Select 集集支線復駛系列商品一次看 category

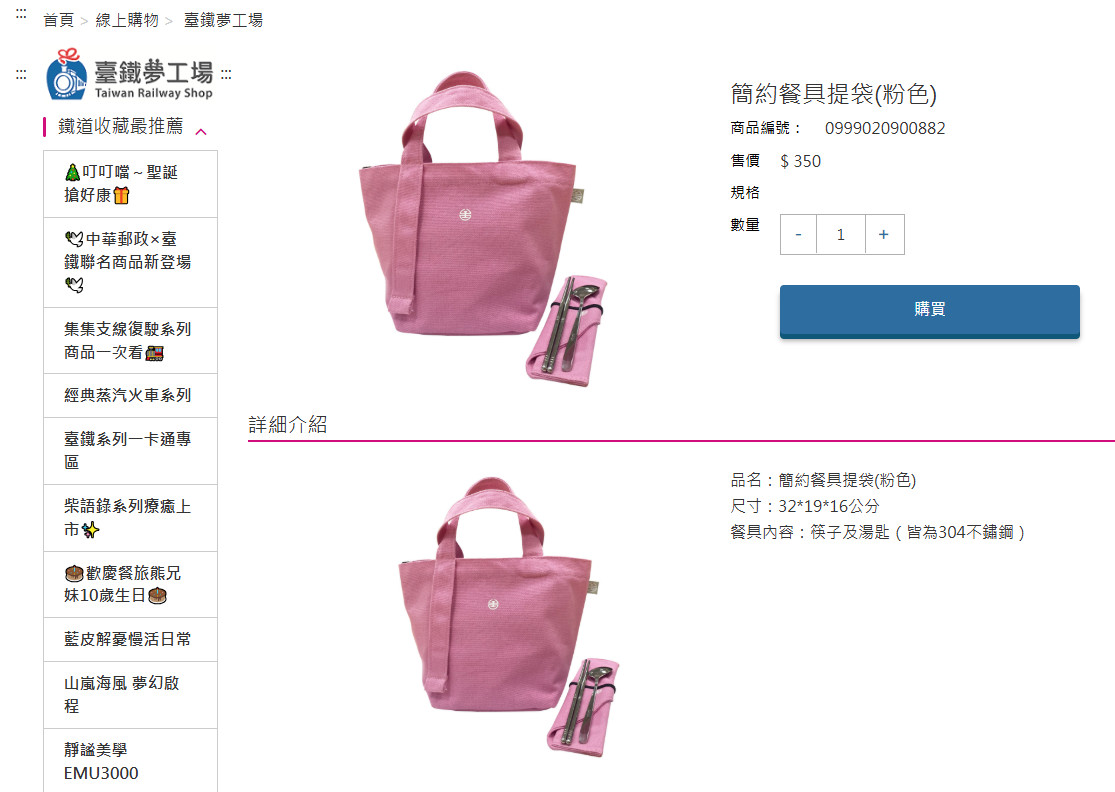(130, 341)
